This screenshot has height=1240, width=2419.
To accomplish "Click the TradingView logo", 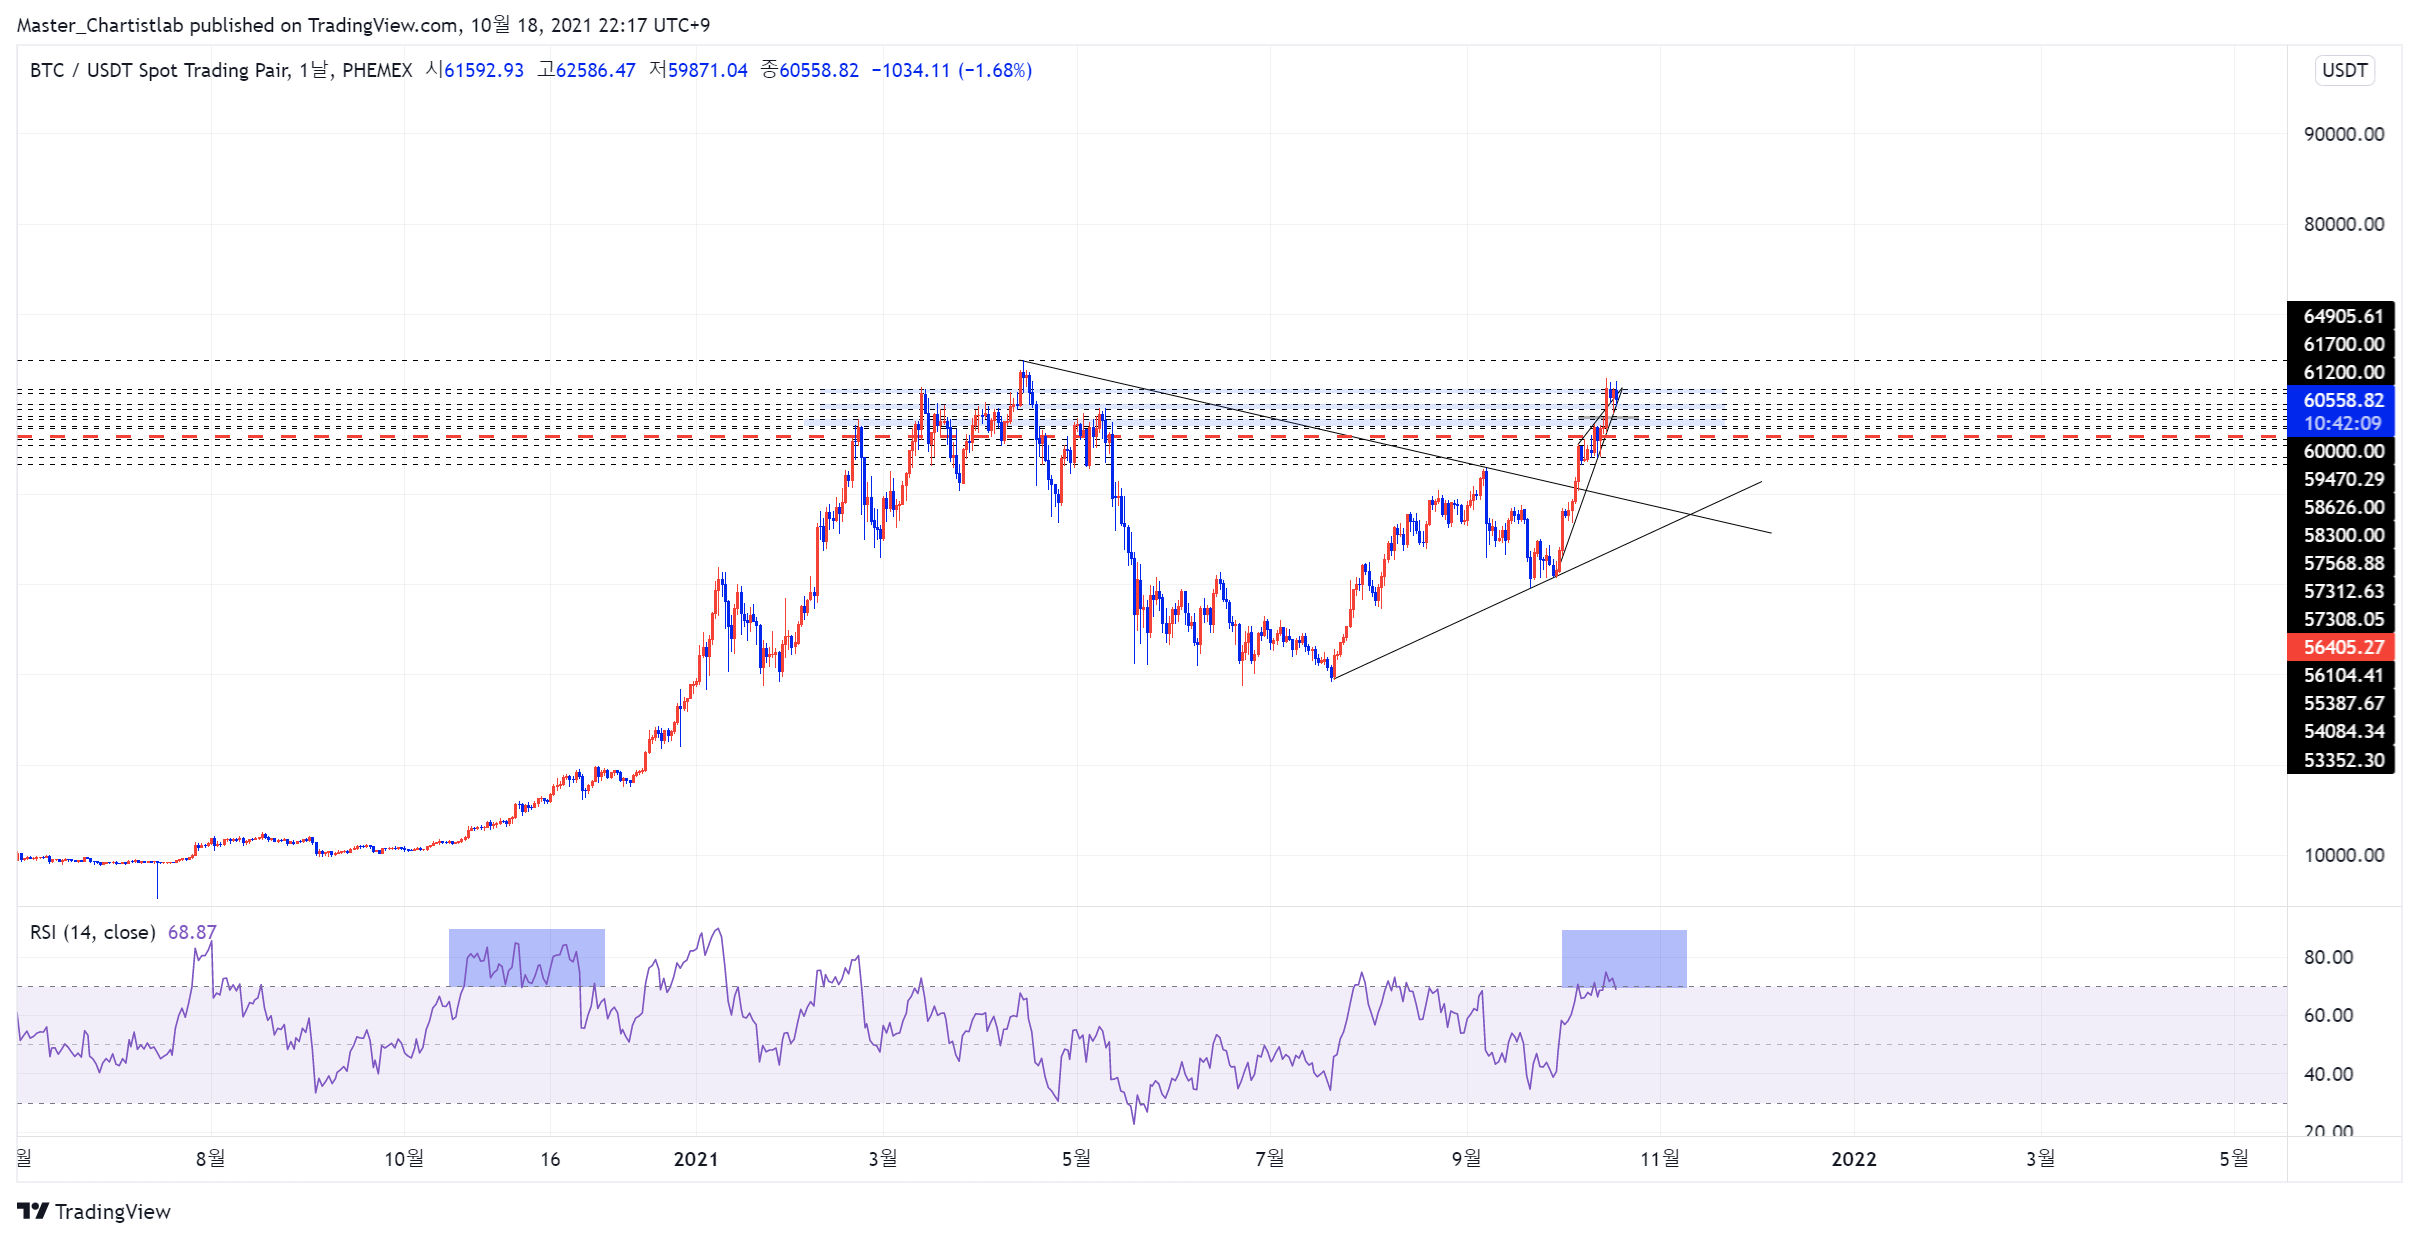I will pos(94,1211).
